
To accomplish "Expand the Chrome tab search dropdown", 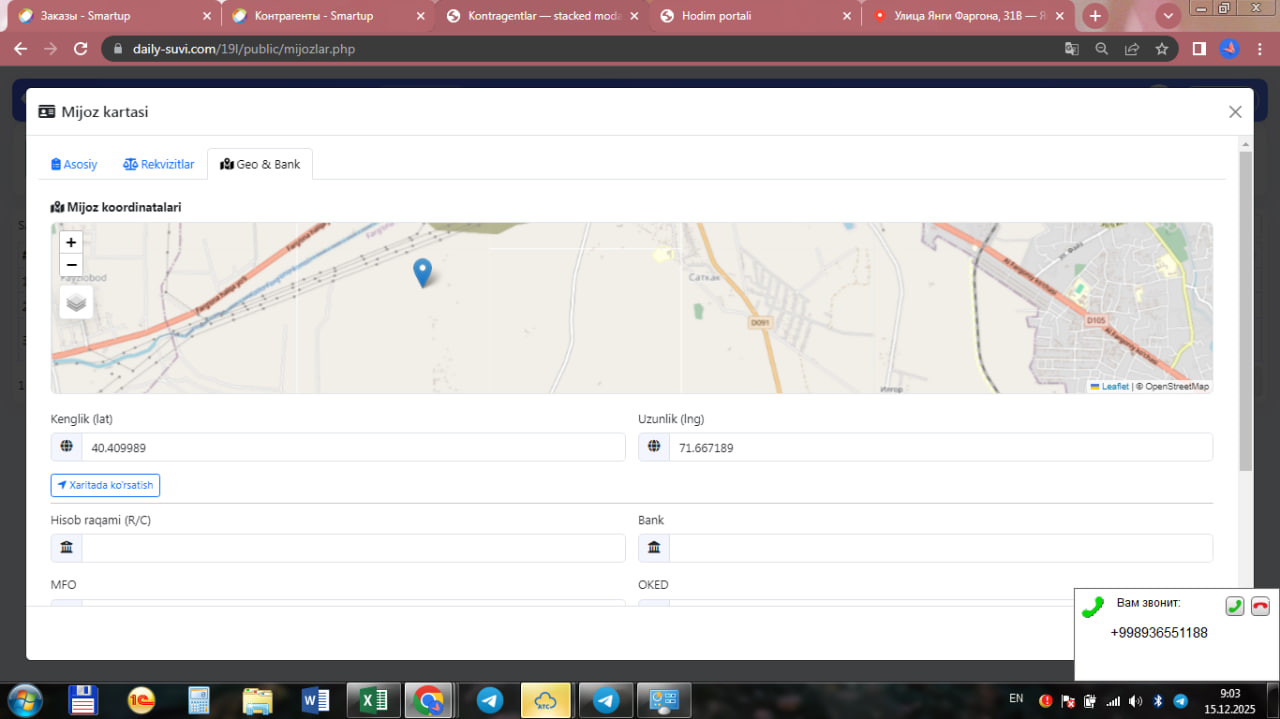I will point(1167,16).
